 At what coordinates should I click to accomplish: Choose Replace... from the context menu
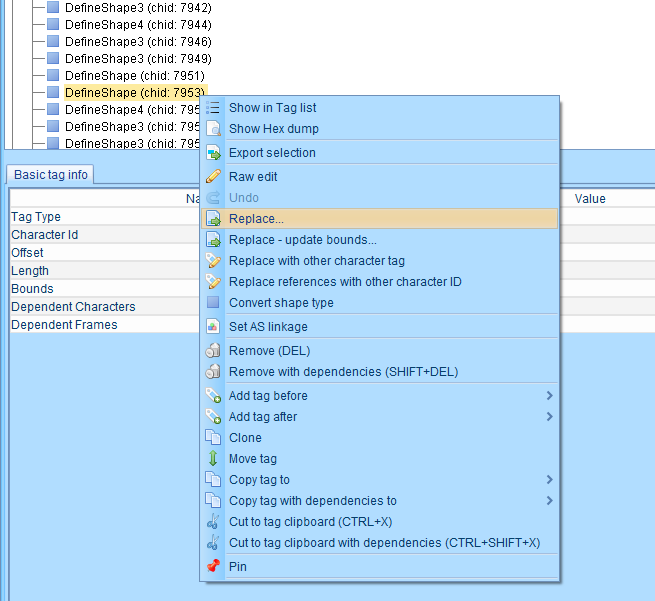point(256,219)
